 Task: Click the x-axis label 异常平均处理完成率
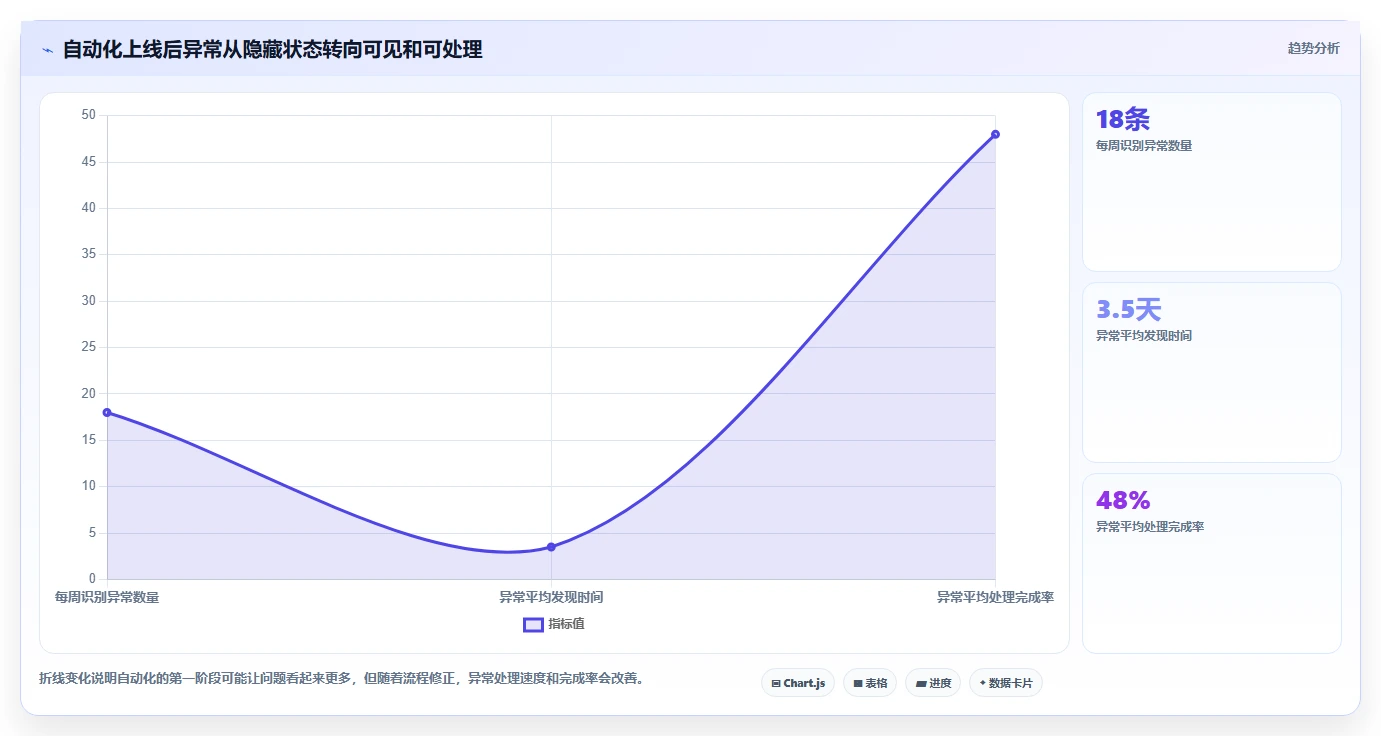pos(995,597)
